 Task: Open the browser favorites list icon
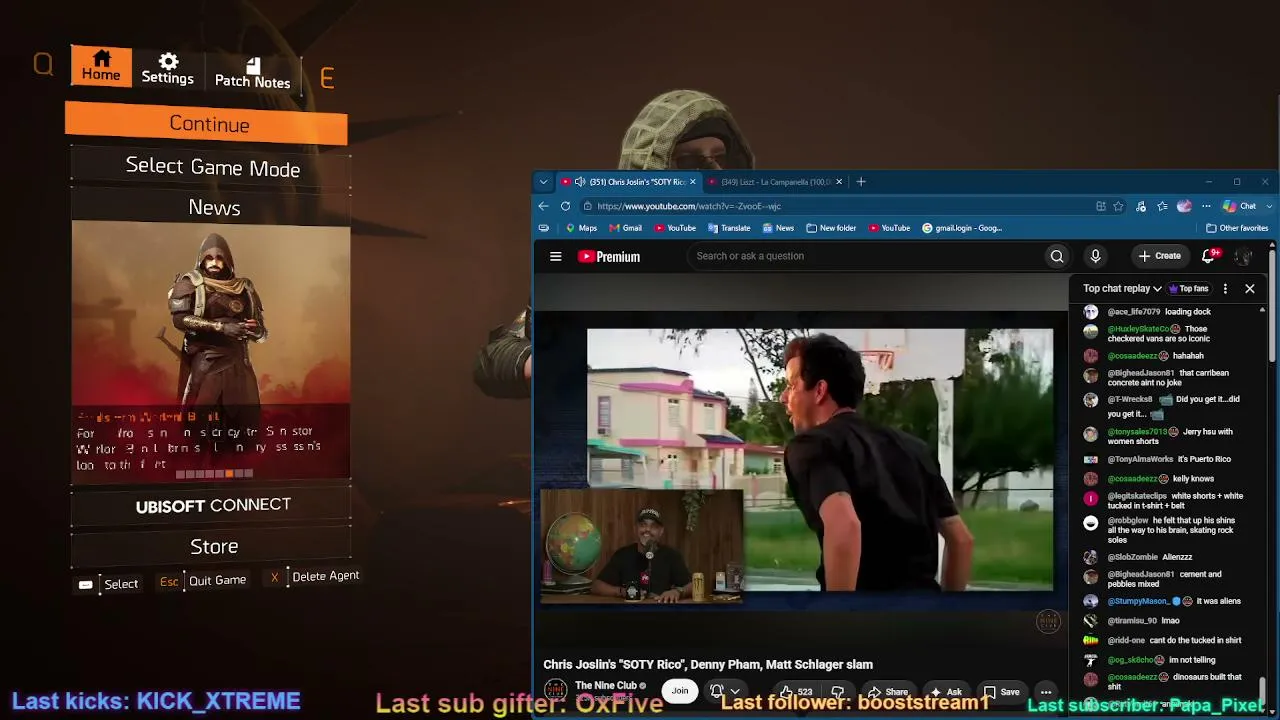pyautogui.click(x=1162, y=206)
